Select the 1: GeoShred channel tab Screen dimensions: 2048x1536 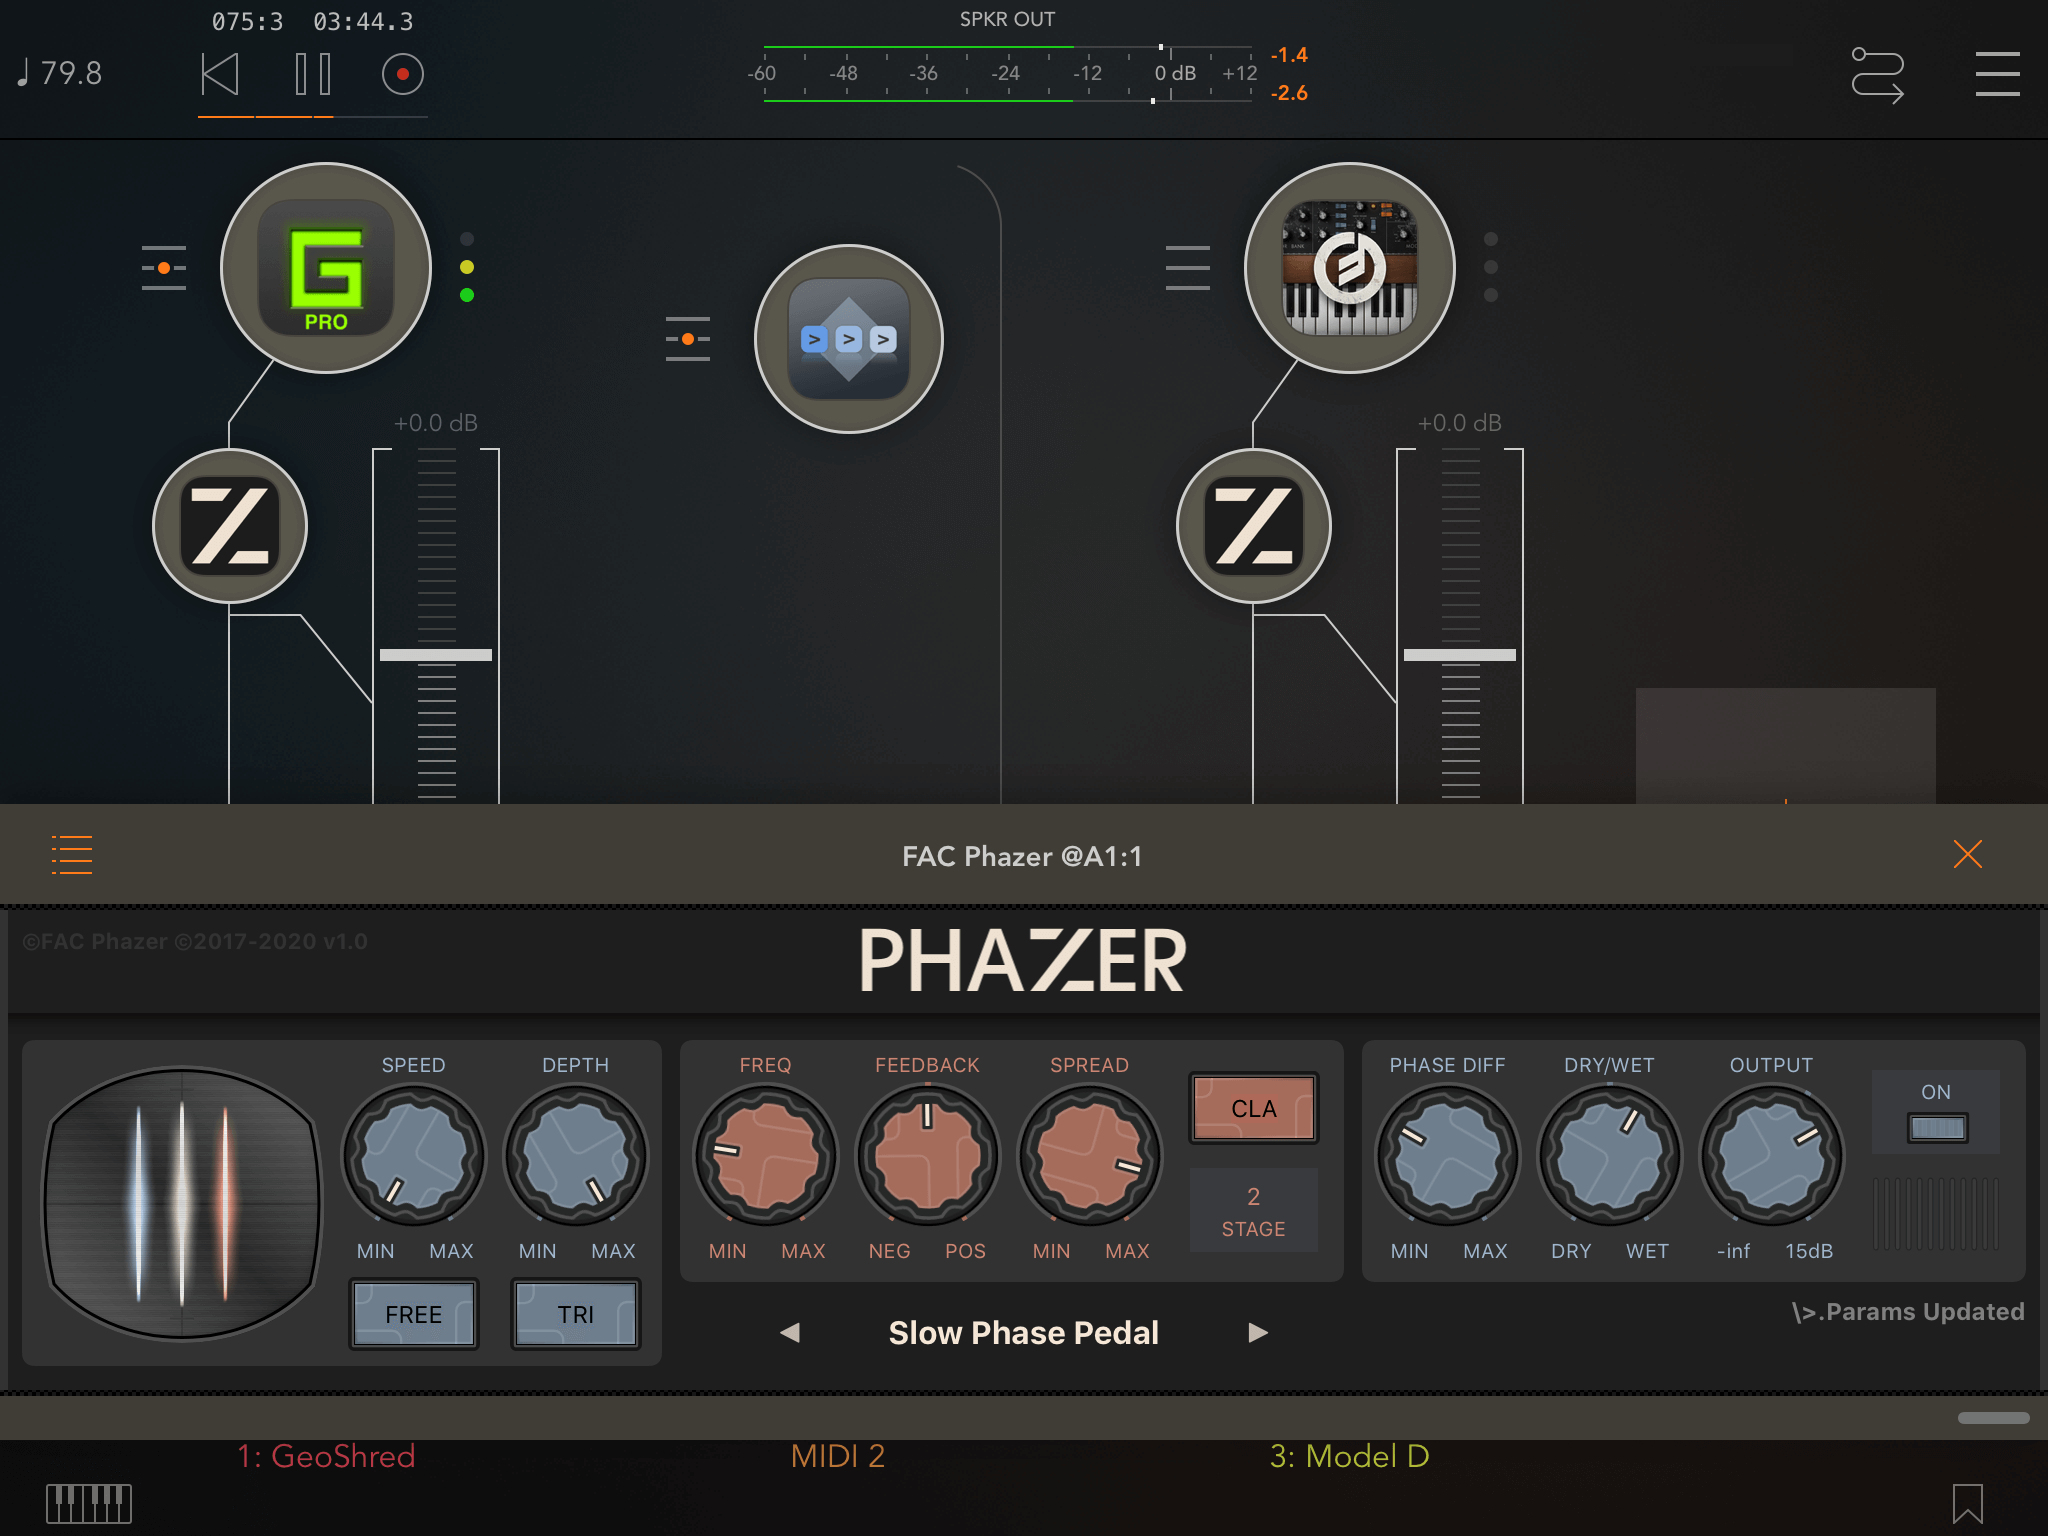[x=326, y=1456]
